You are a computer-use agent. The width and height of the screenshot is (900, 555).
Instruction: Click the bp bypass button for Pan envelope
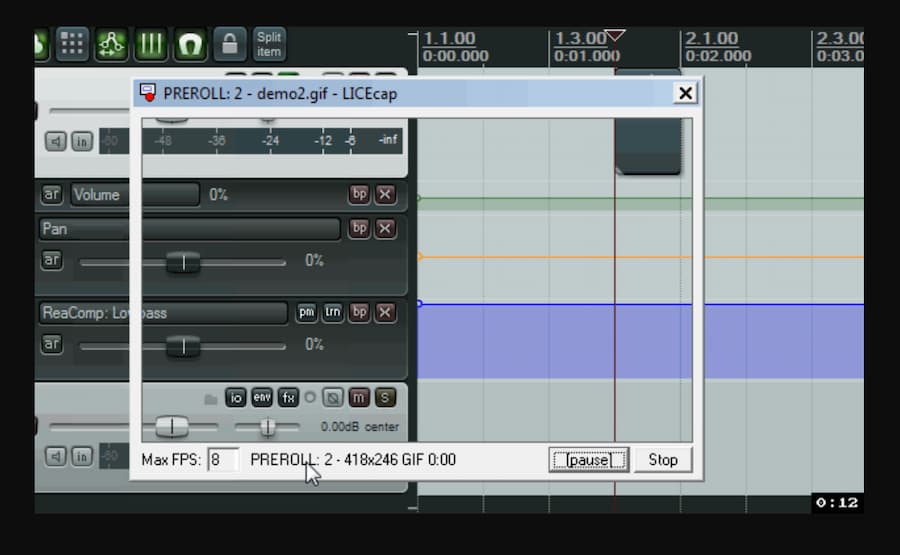click(x=359, y=229)
